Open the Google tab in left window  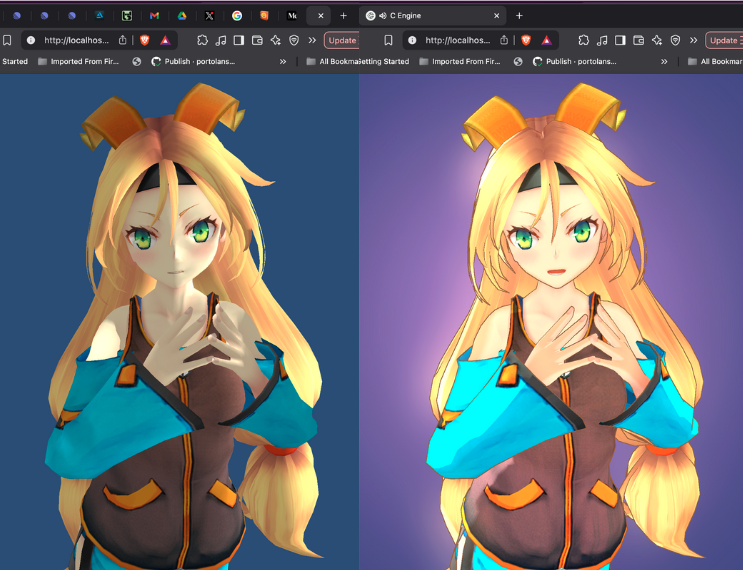tap(237, 16)
